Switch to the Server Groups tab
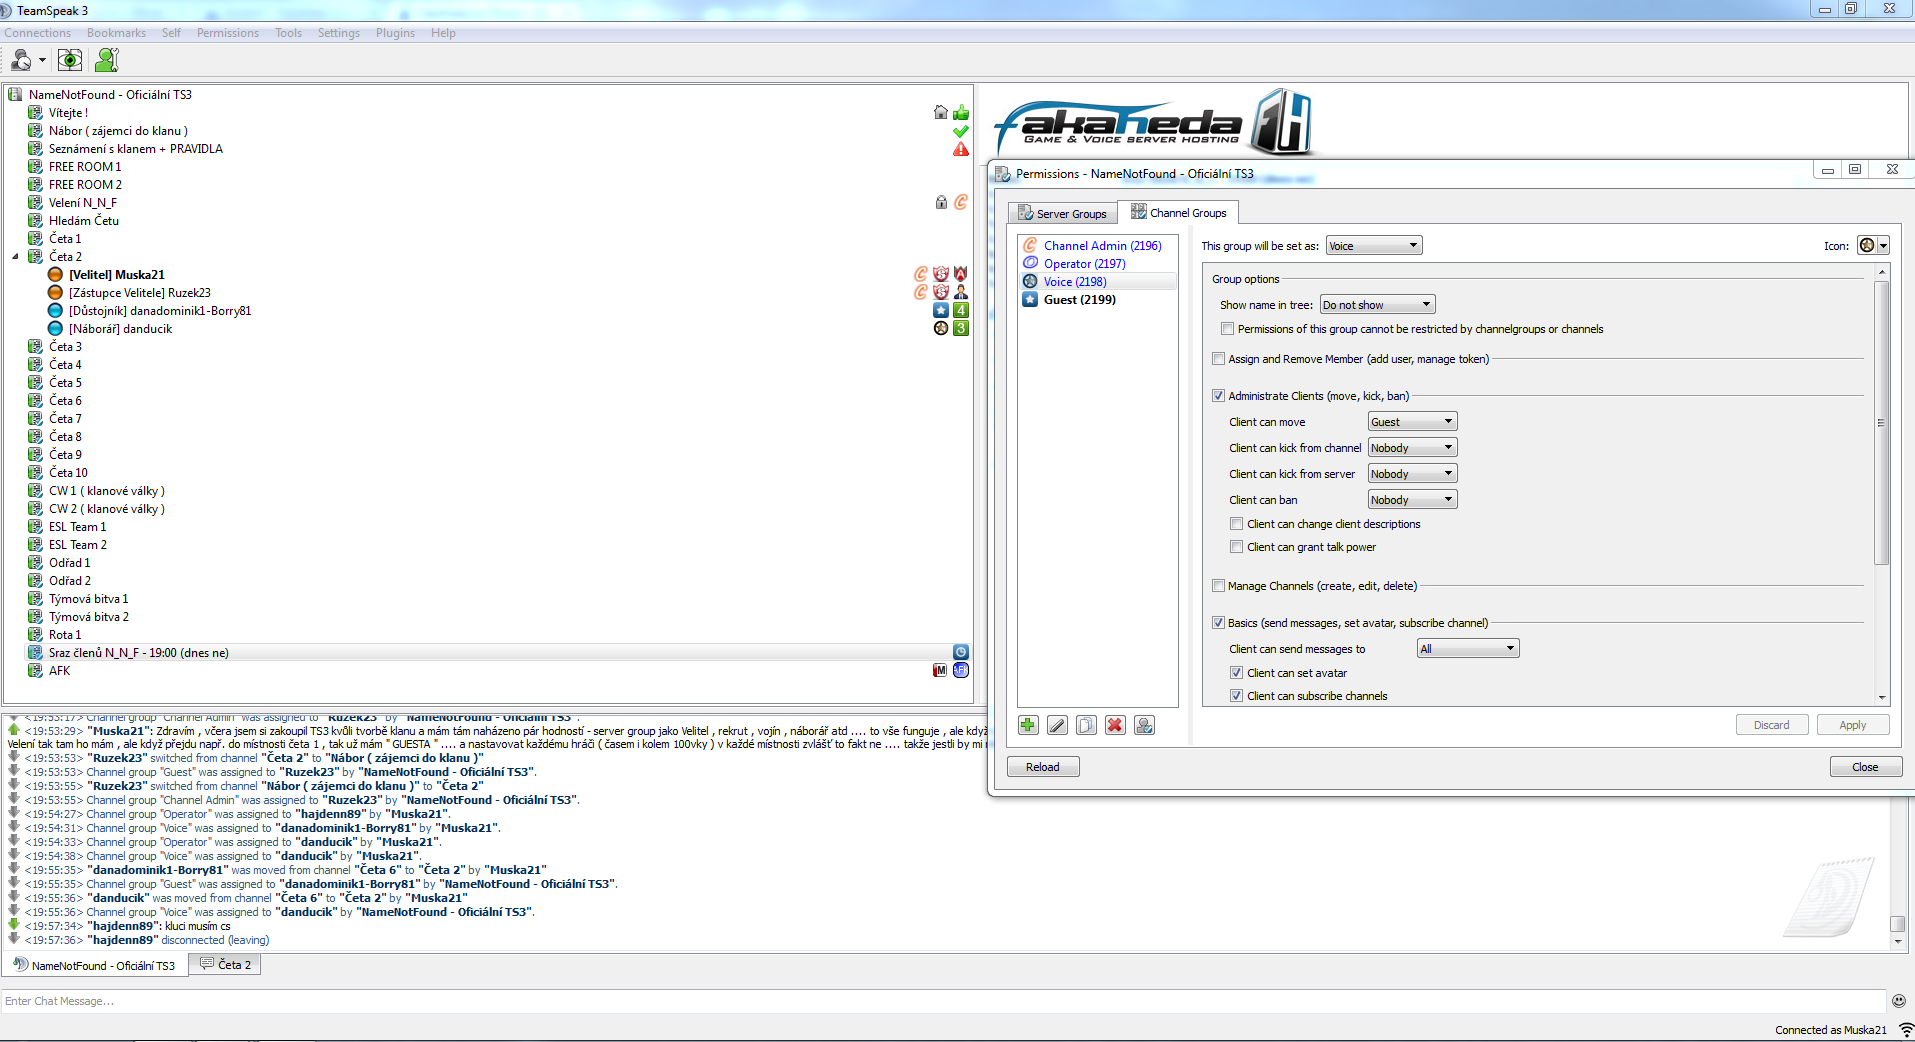This screenshot has width=1915, height=1042. (1062, 214)
